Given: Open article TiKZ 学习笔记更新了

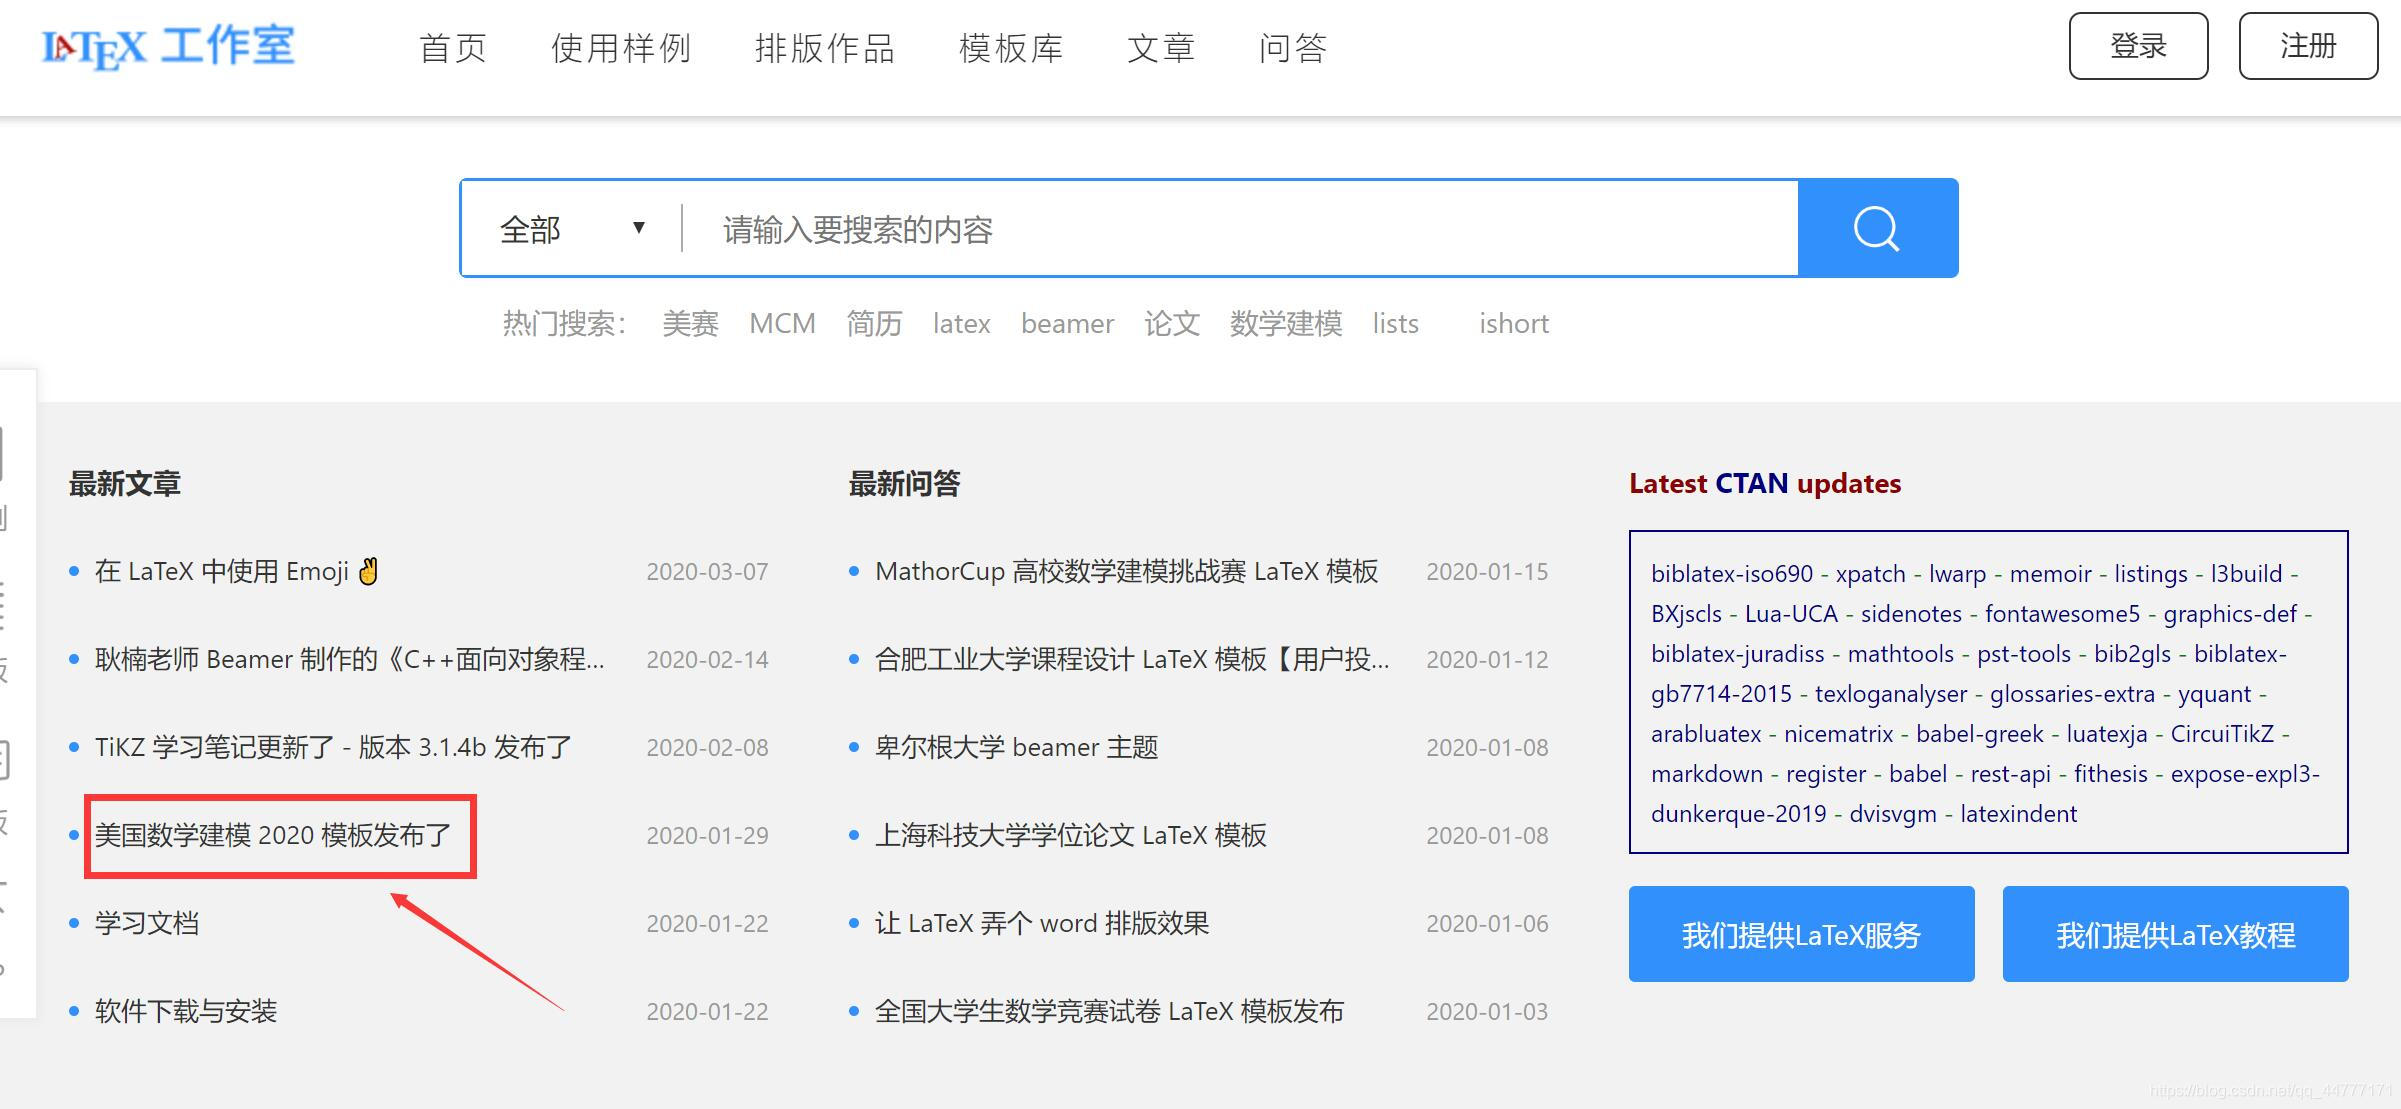Looking at the screenshot, I should pos(333,747).
